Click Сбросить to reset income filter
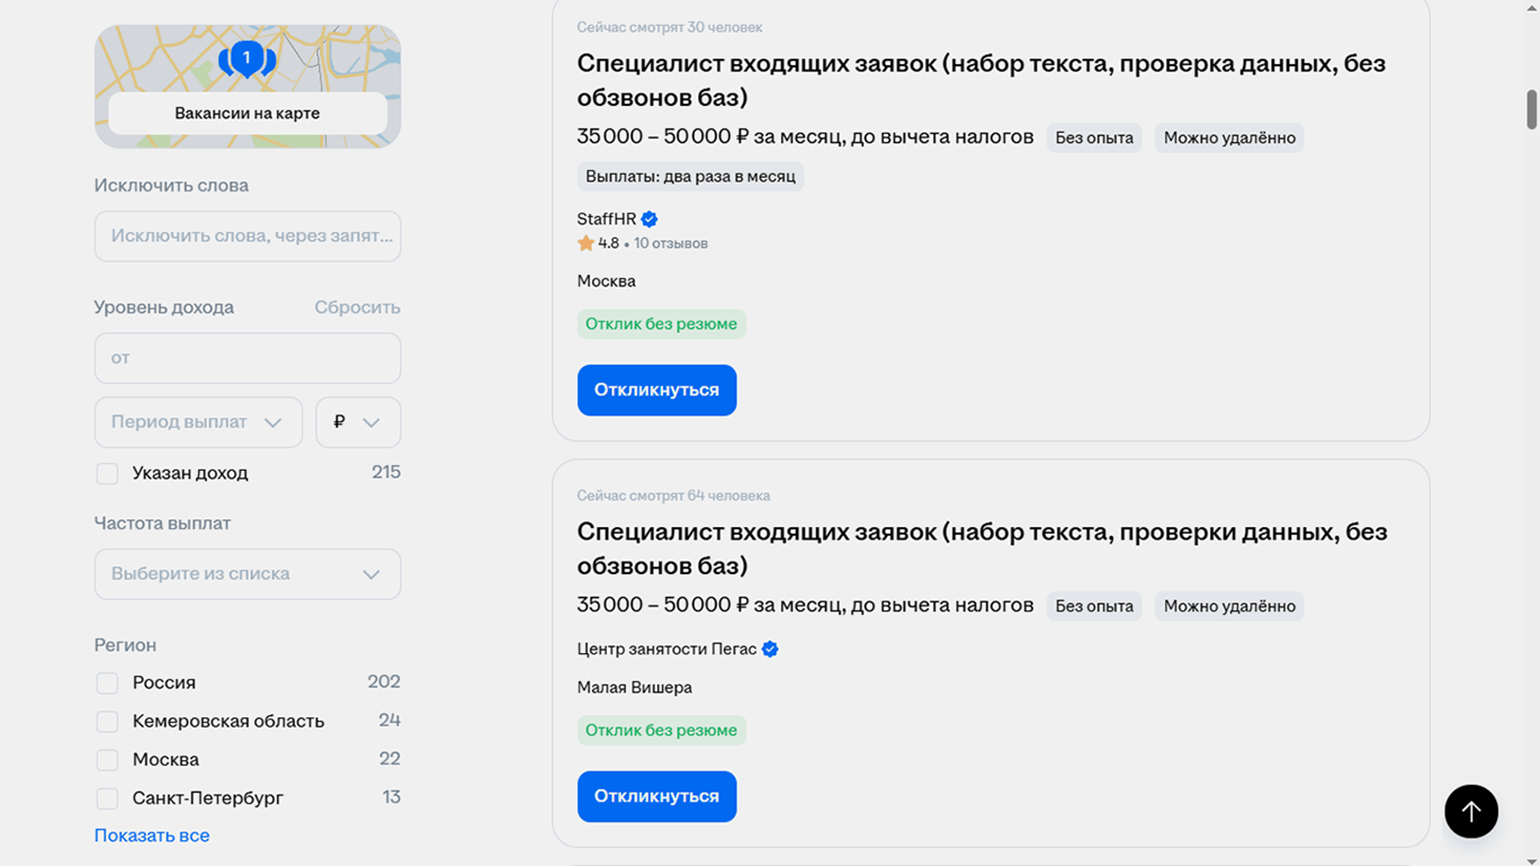The height and width of the screenshot is (866, 1540). (357, 307)
